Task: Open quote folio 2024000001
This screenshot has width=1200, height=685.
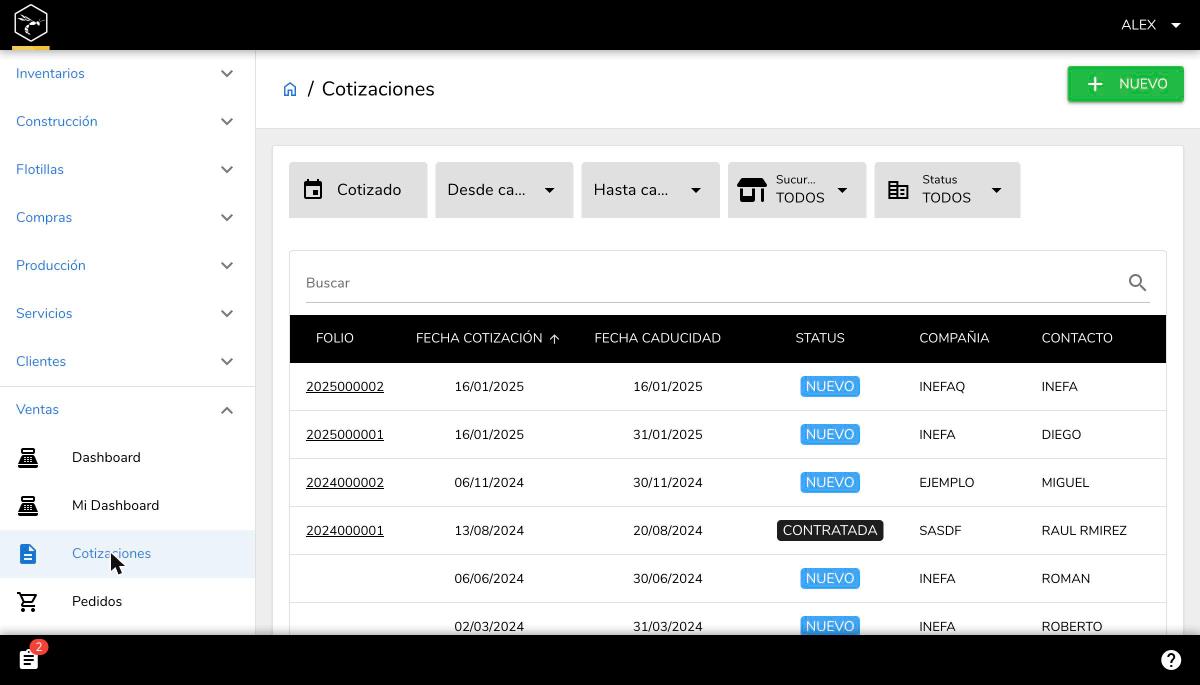Action: tap(345, 531)
